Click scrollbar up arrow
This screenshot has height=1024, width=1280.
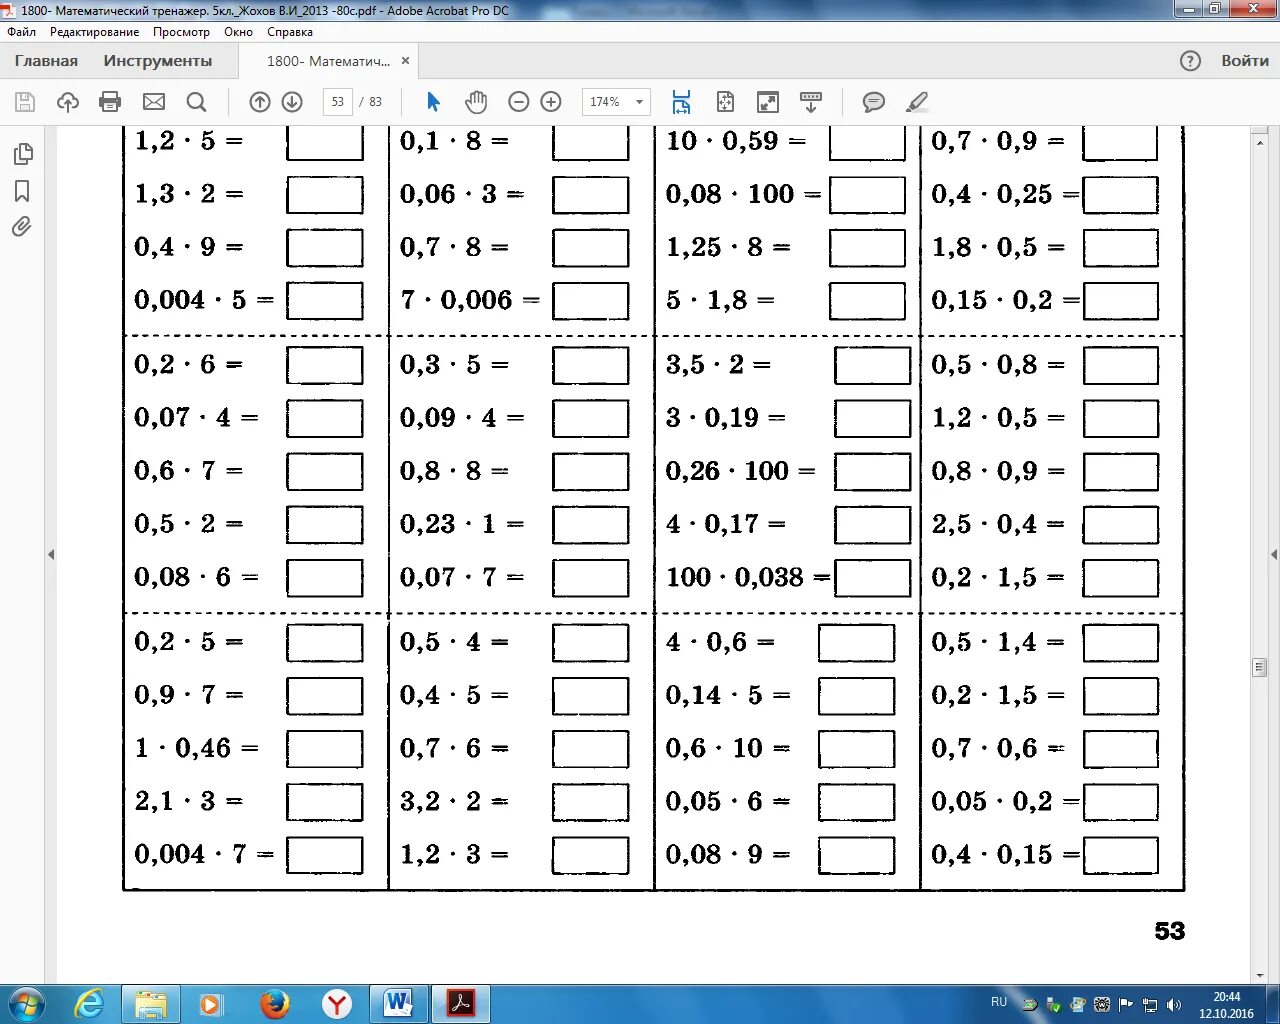pyautogui.click(x=1259, y=143)
